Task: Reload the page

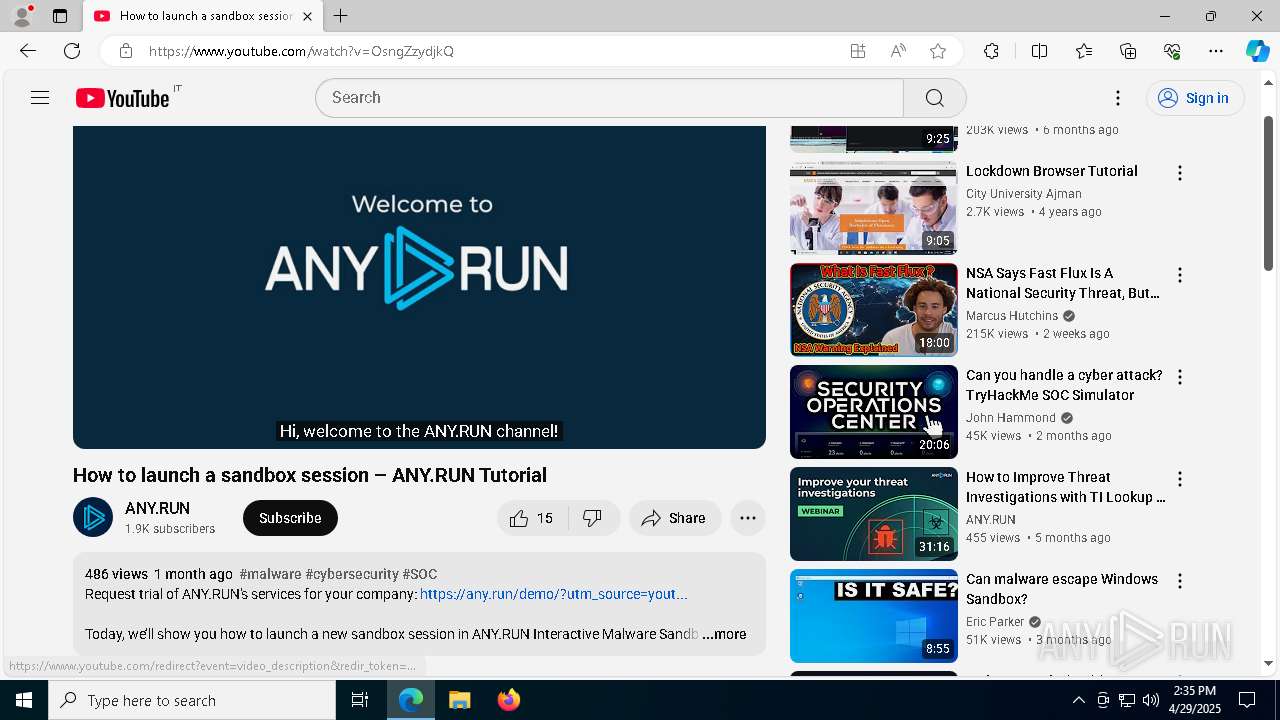Action: coord(72,51)
